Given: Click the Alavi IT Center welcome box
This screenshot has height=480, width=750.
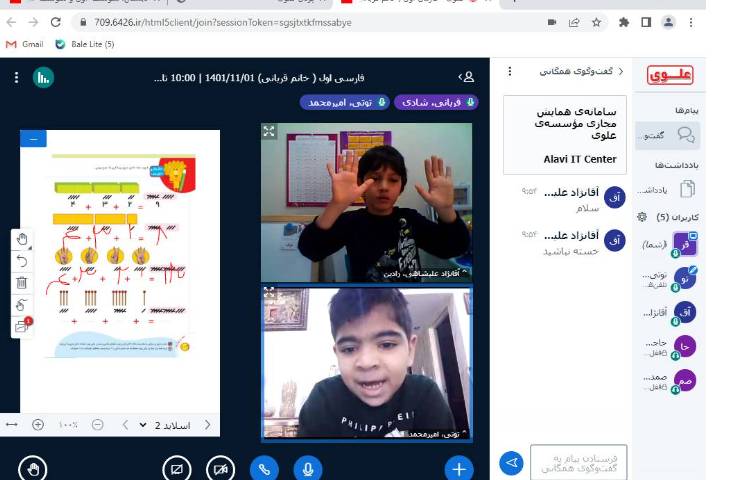Looking at the screenshot, I should 565,135.
